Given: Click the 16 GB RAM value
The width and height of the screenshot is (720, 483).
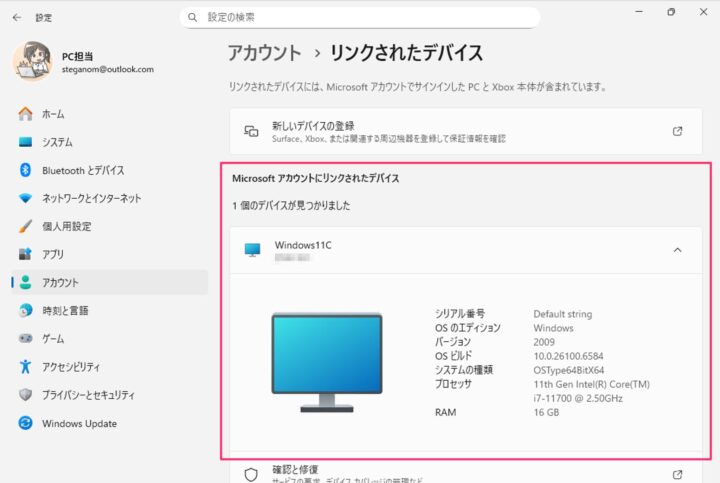Looking at the screenshot, I should pyautogui.click(x=546, y=412).
